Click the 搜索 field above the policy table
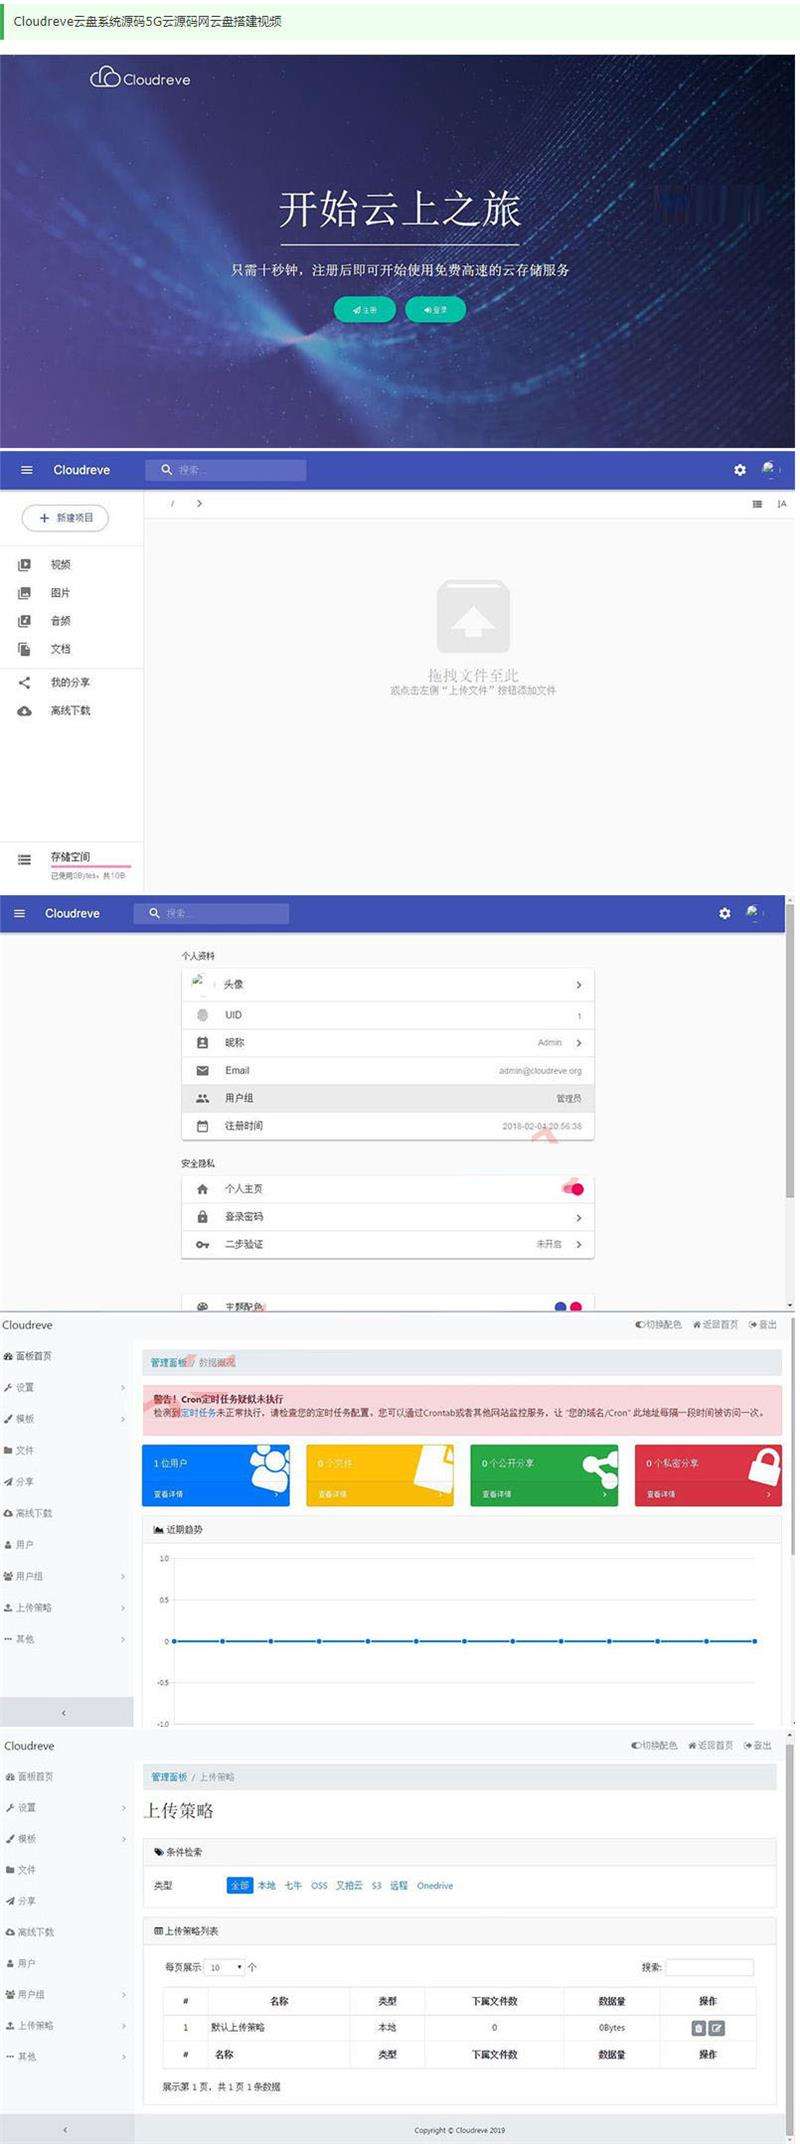The width and height of the screenshot is (800, 2144). point(710,1967)
